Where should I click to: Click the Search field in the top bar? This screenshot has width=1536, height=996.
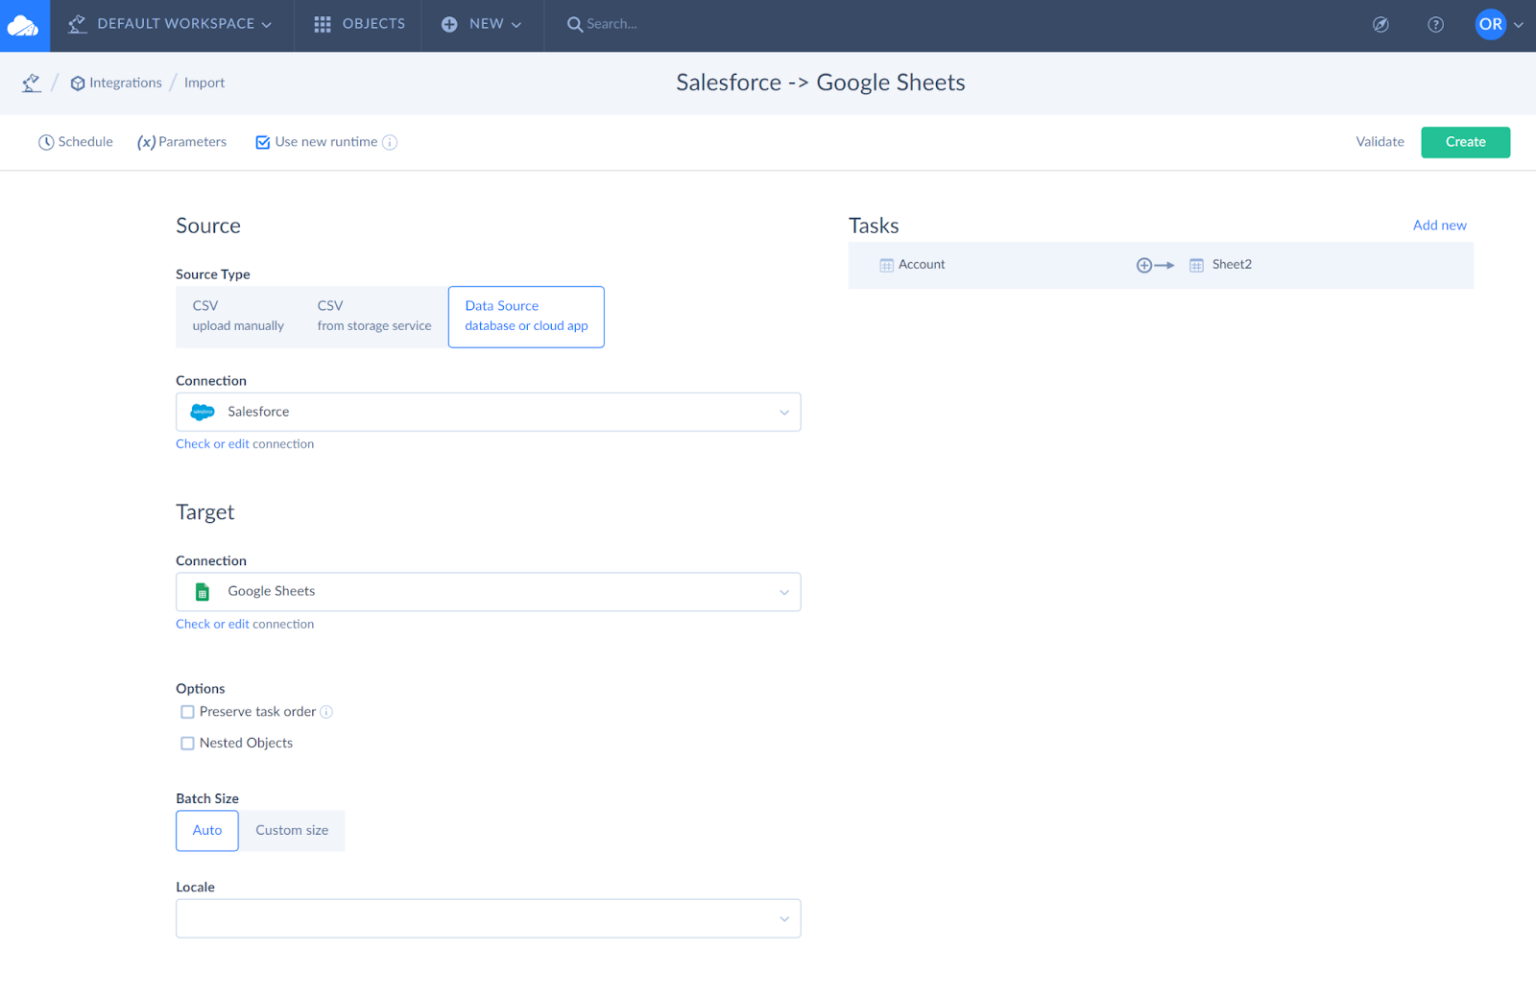pyautogui.click(x=610, y=23)
